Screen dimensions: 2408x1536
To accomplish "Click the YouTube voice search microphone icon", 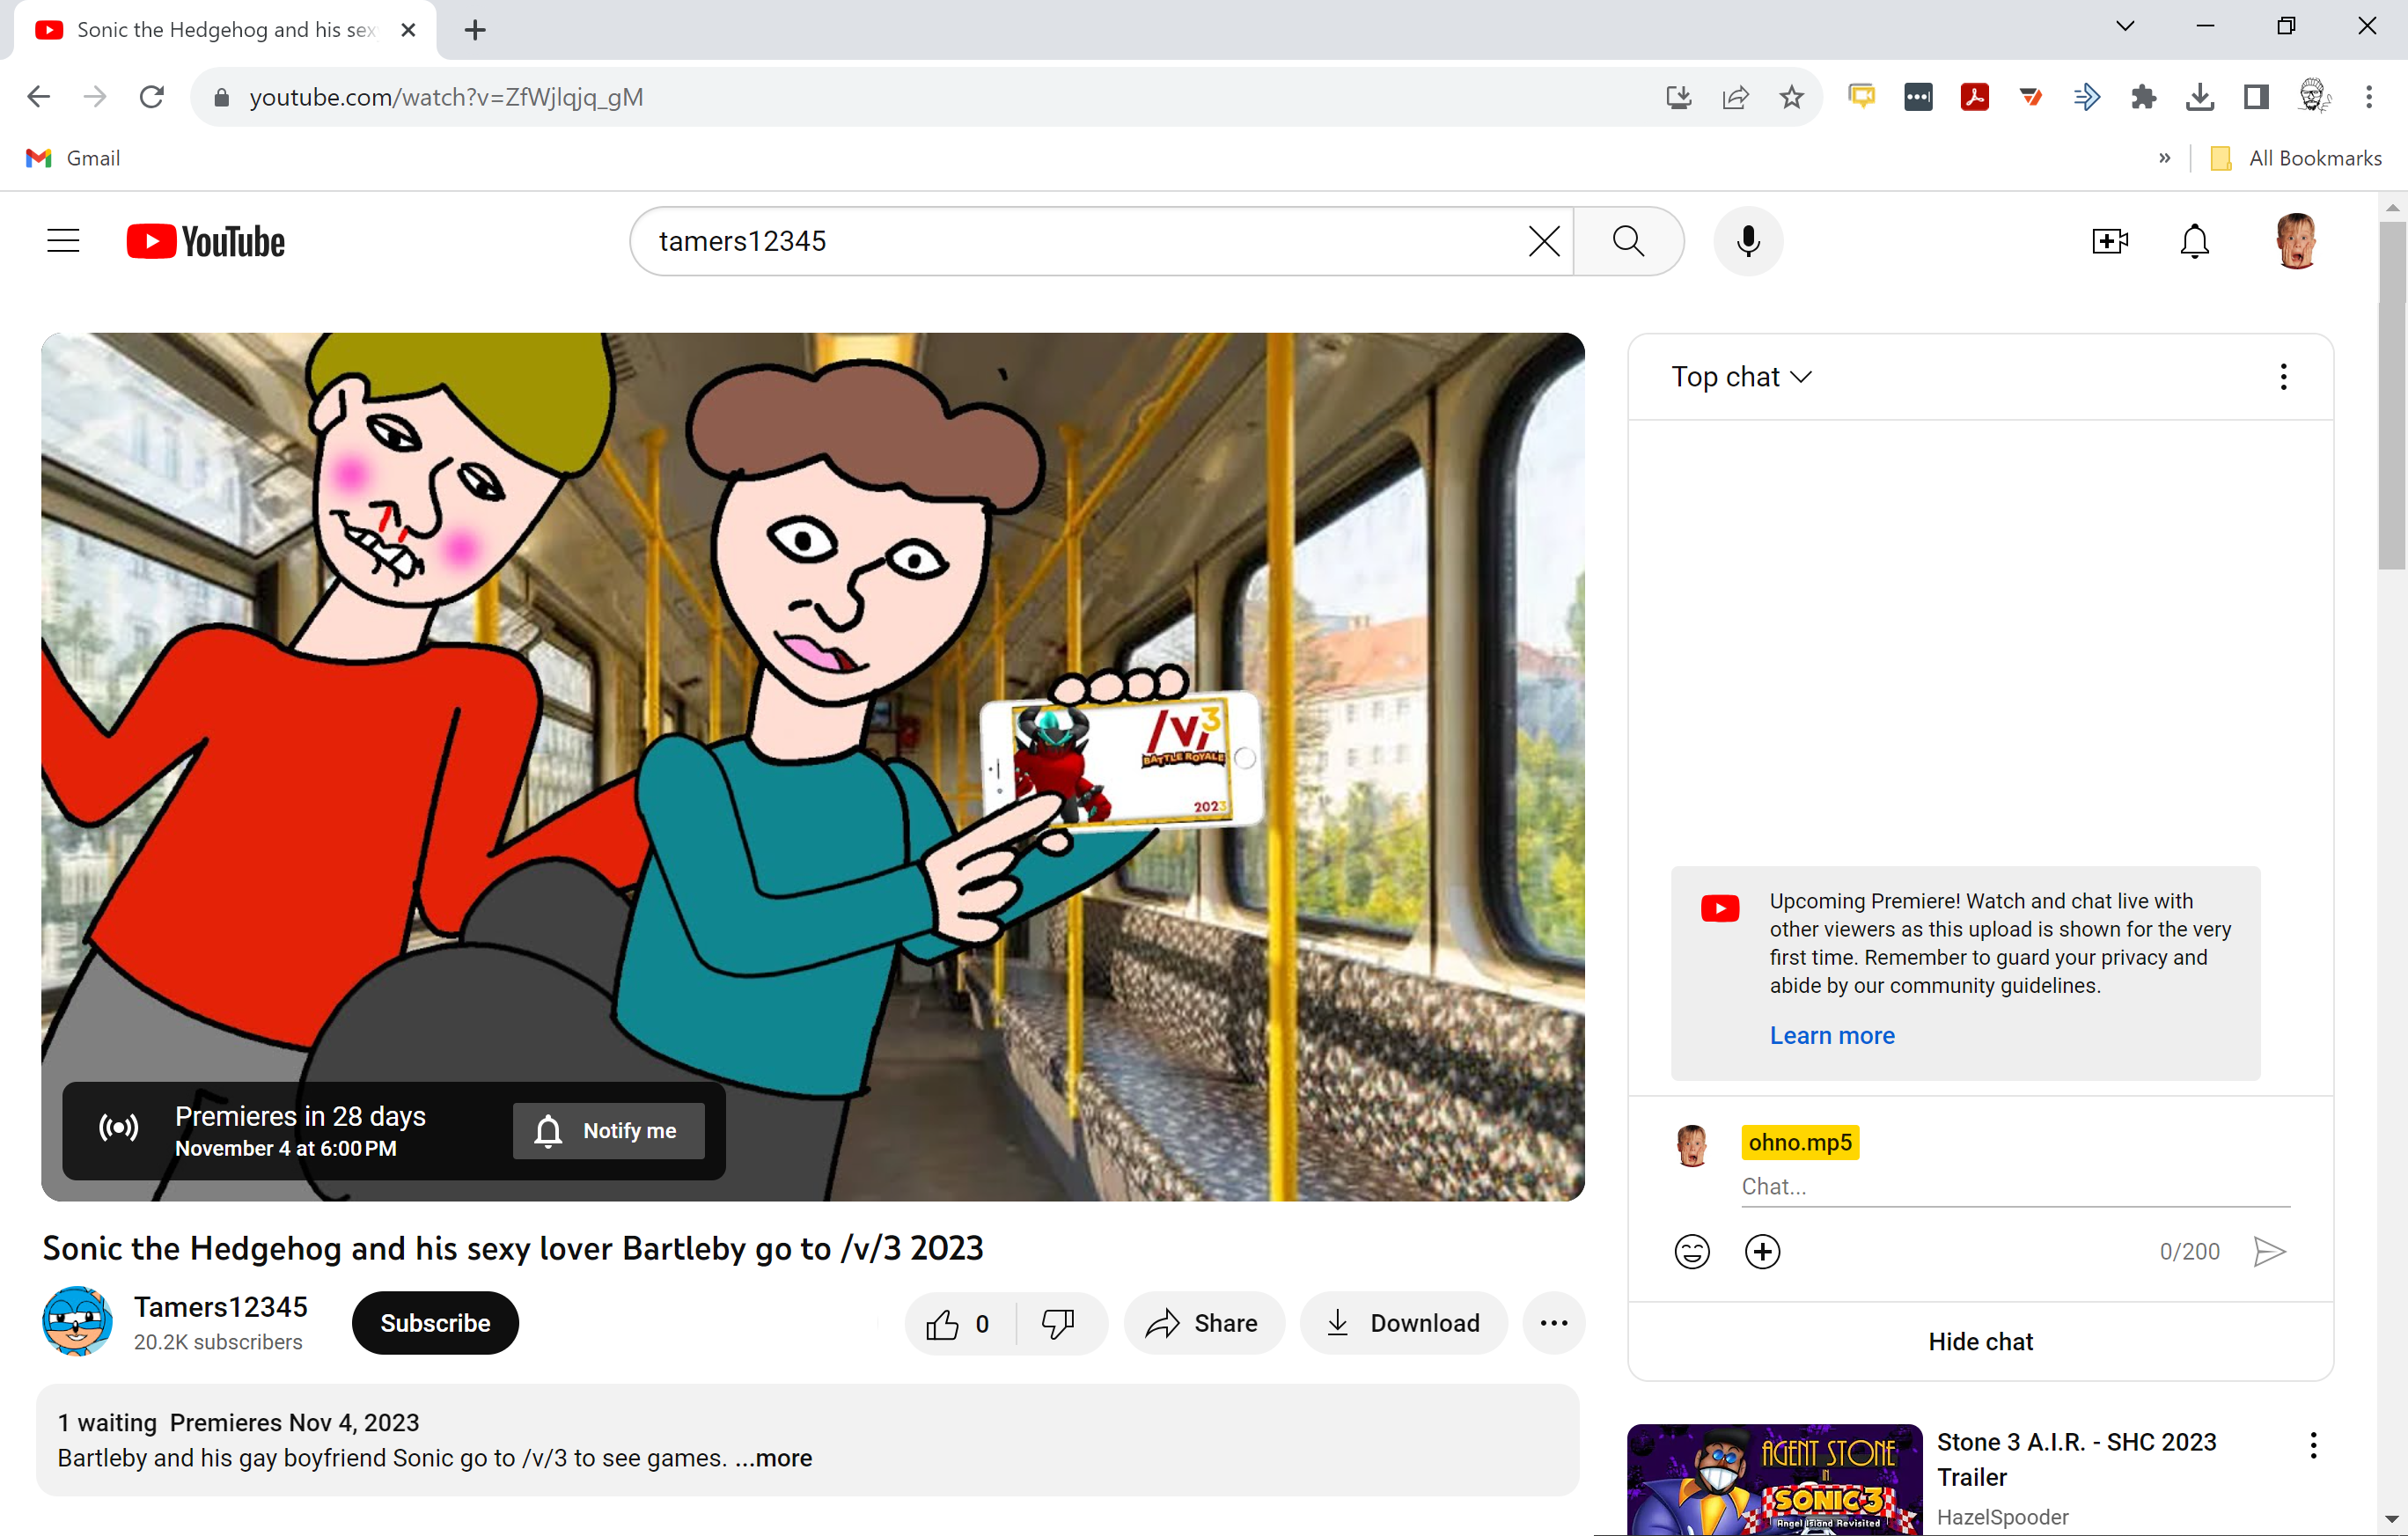I will (x=1747, y=241).
